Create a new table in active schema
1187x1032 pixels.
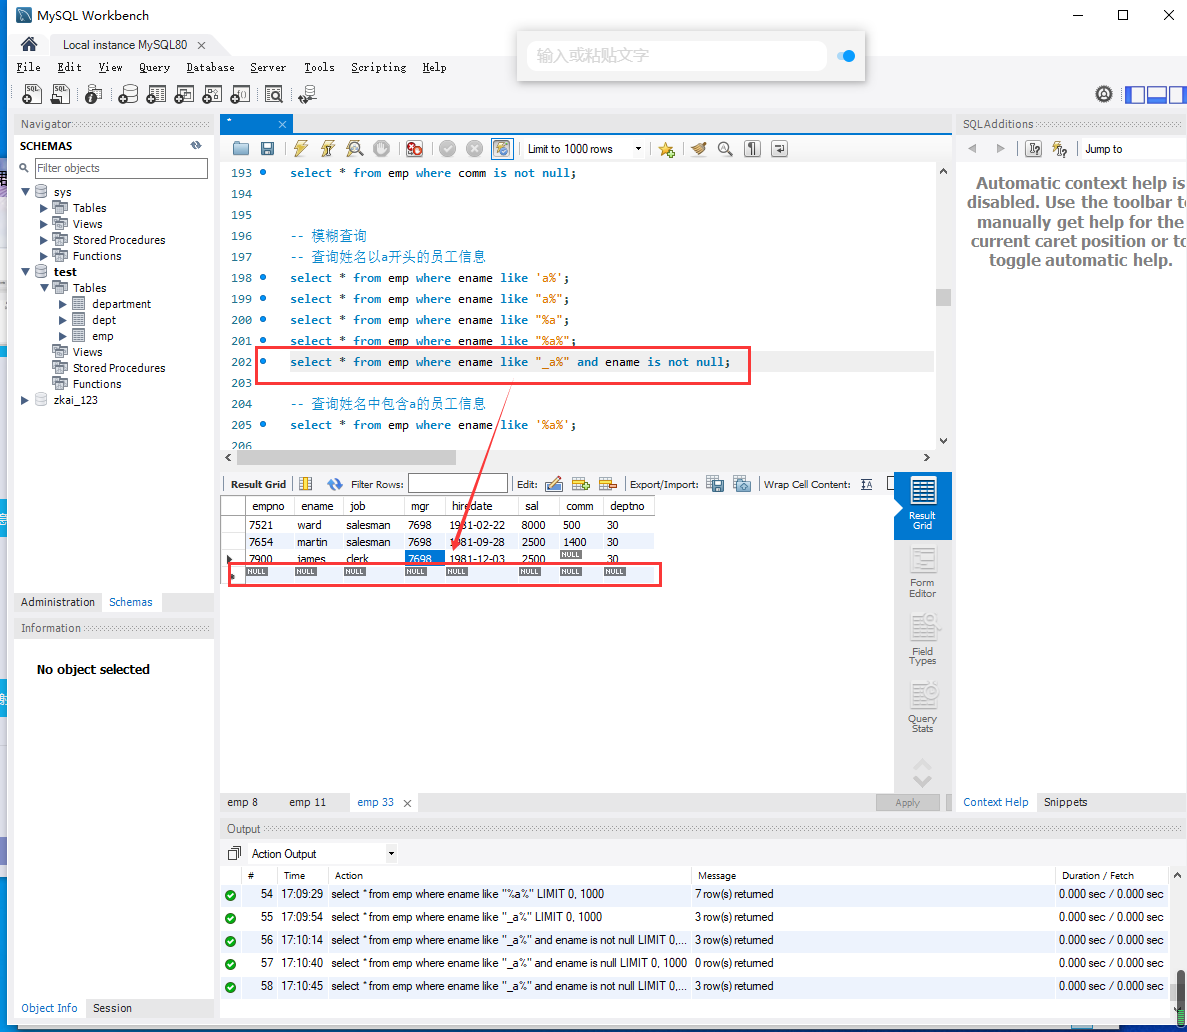tap(156, 94)
